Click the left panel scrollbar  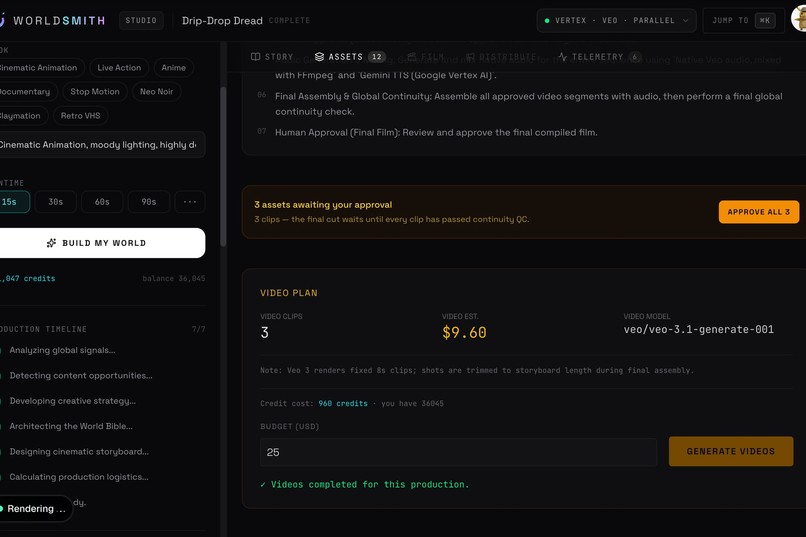[223, 166]
